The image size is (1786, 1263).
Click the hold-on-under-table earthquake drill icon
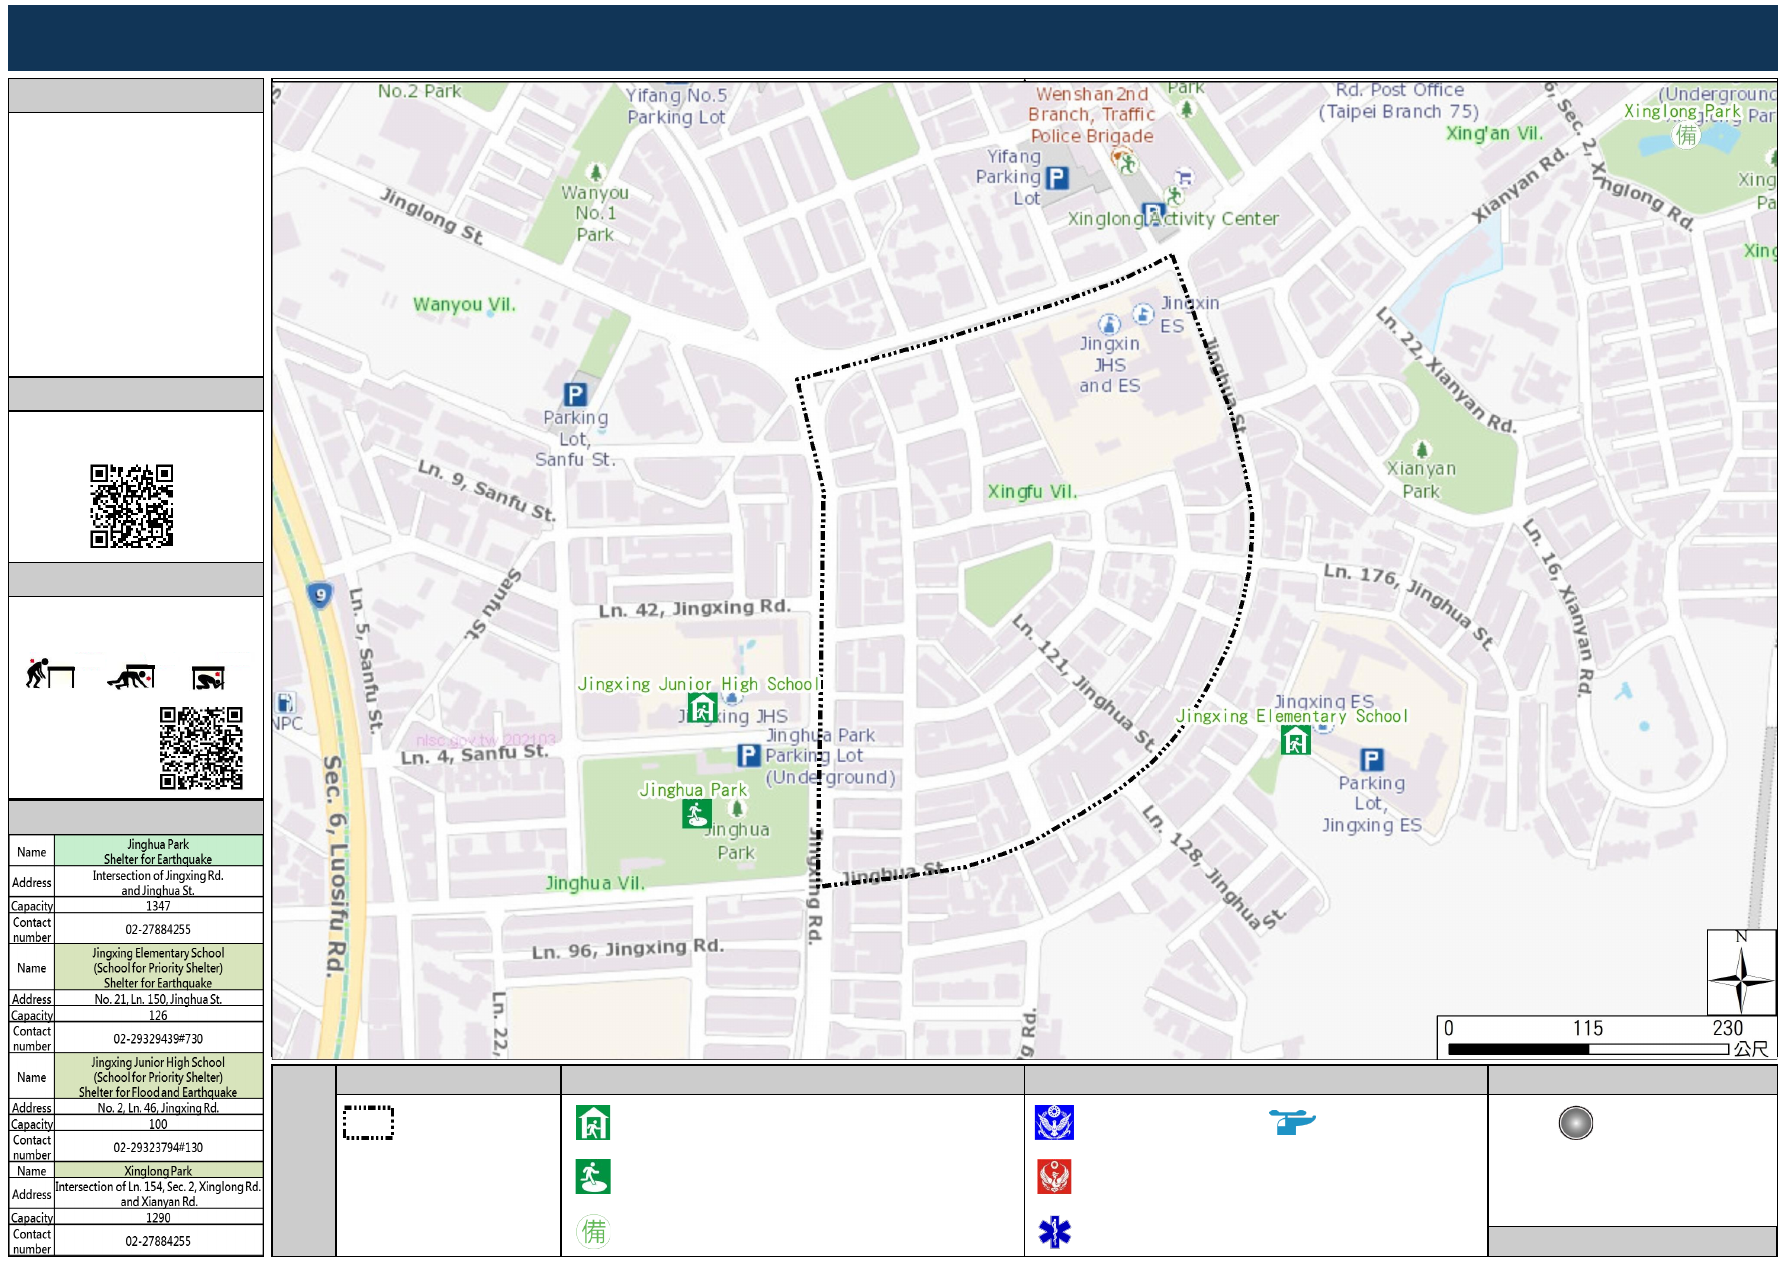209,678
